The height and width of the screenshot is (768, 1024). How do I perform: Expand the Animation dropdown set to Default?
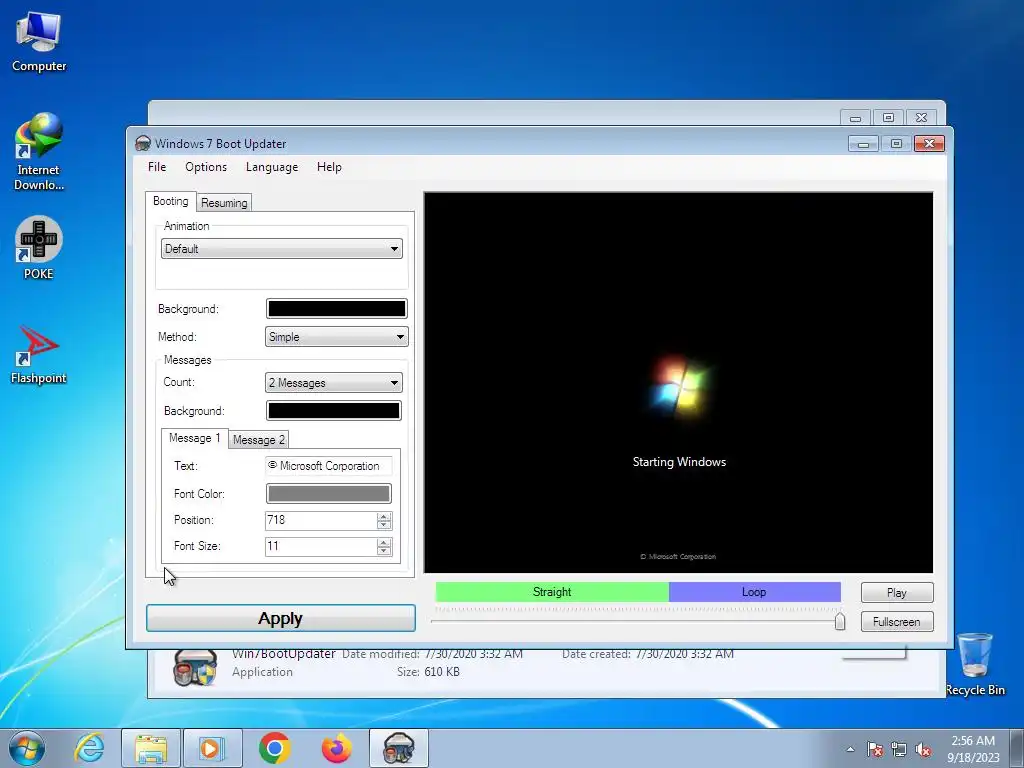(x=281, y=249)
